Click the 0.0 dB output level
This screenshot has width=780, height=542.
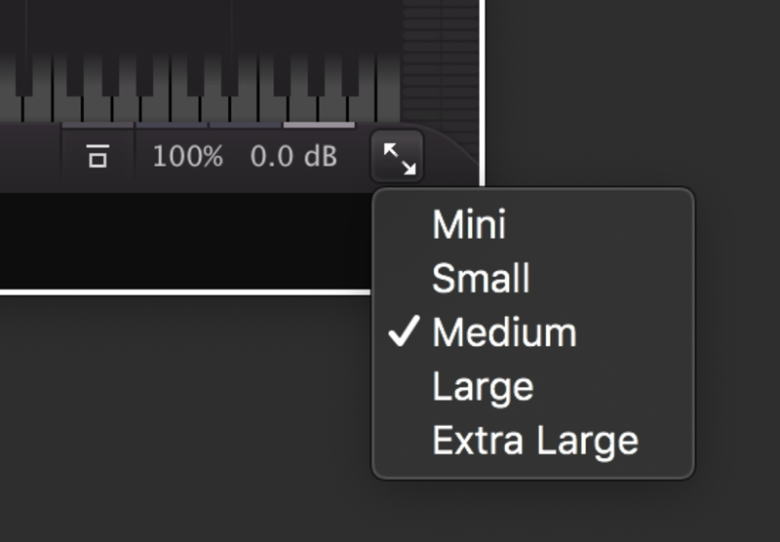point(293,157)
